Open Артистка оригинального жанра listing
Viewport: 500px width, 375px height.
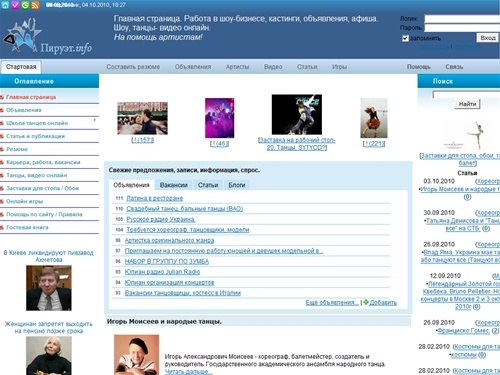point(169,240)
